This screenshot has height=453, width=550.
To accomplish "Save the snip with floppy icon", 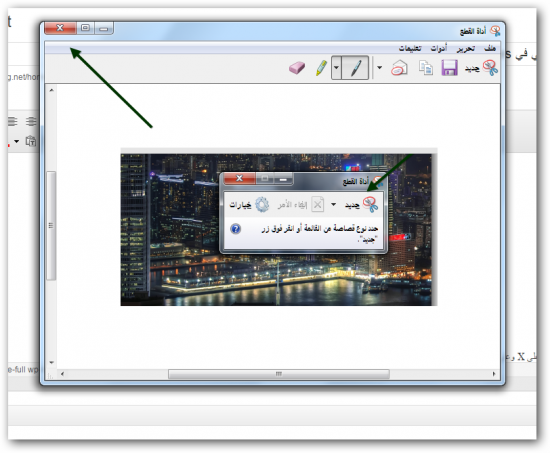I will 449,68.
